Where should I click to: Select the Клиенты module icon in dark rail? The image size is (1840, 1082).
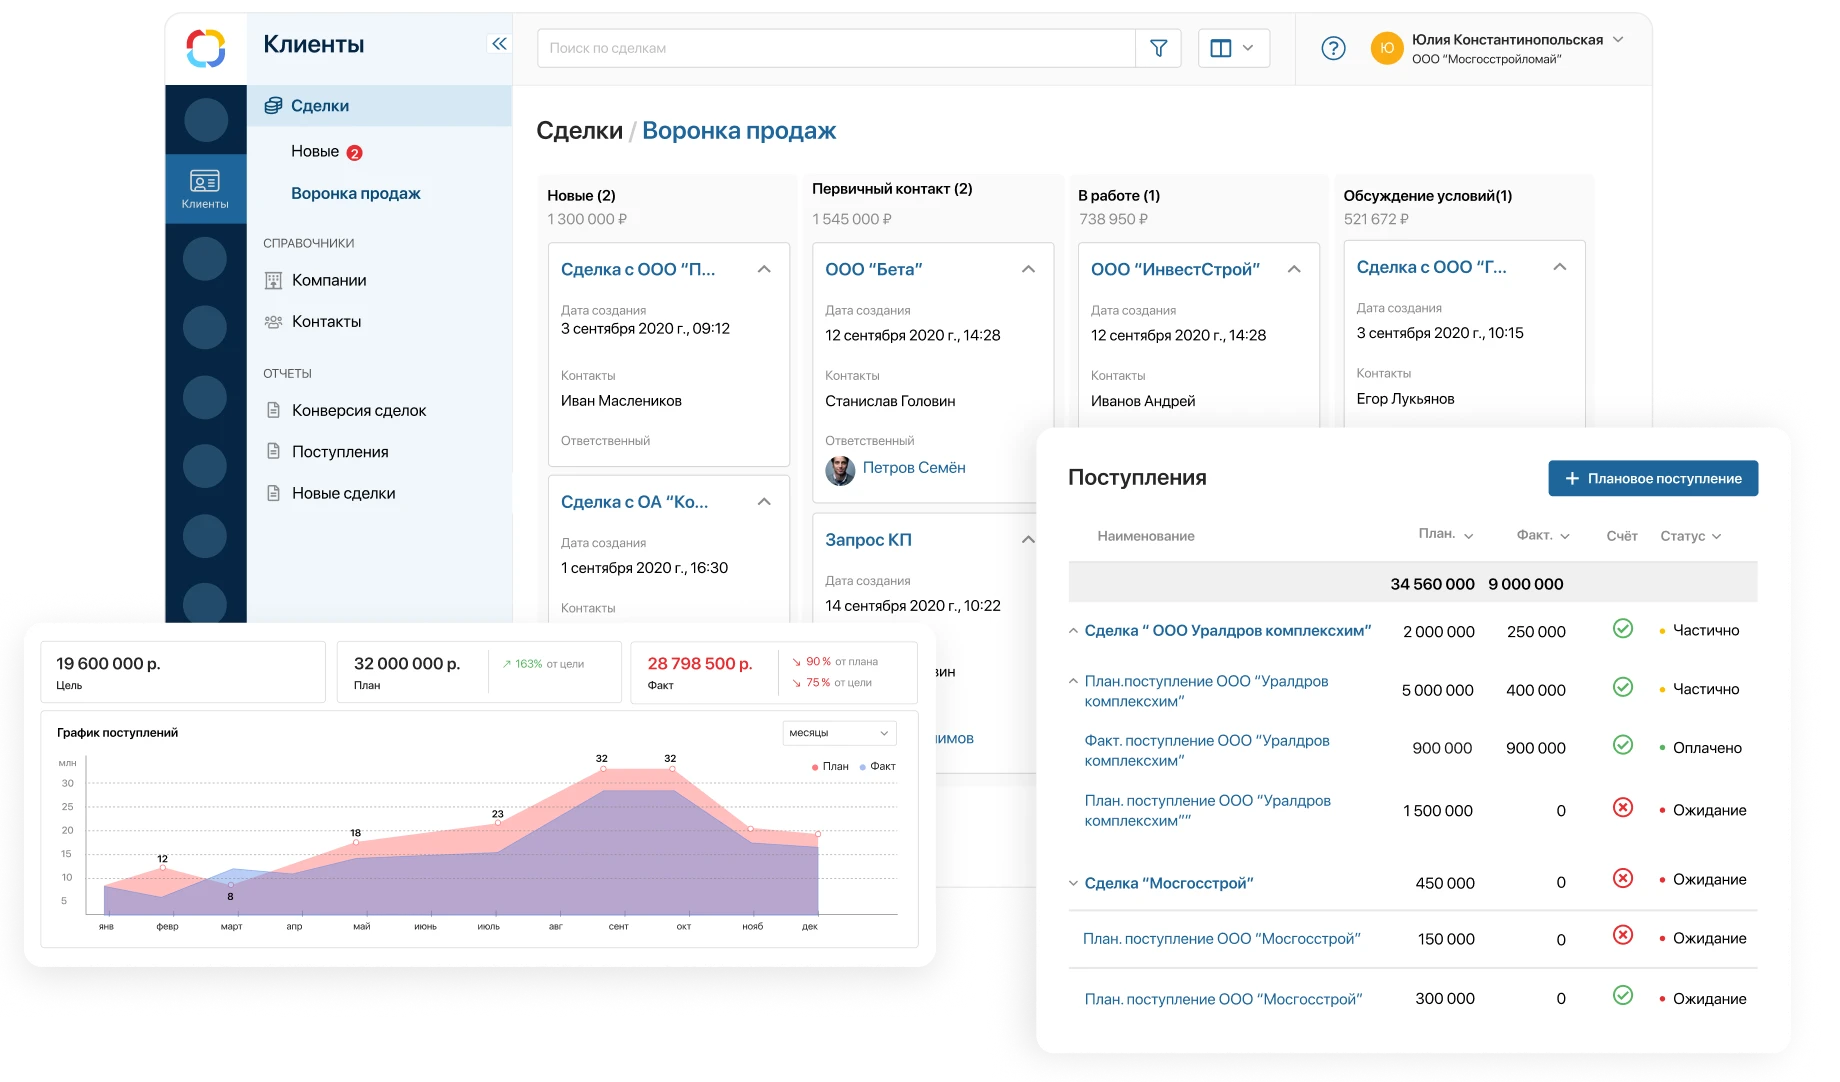click(x=205, y=180)
